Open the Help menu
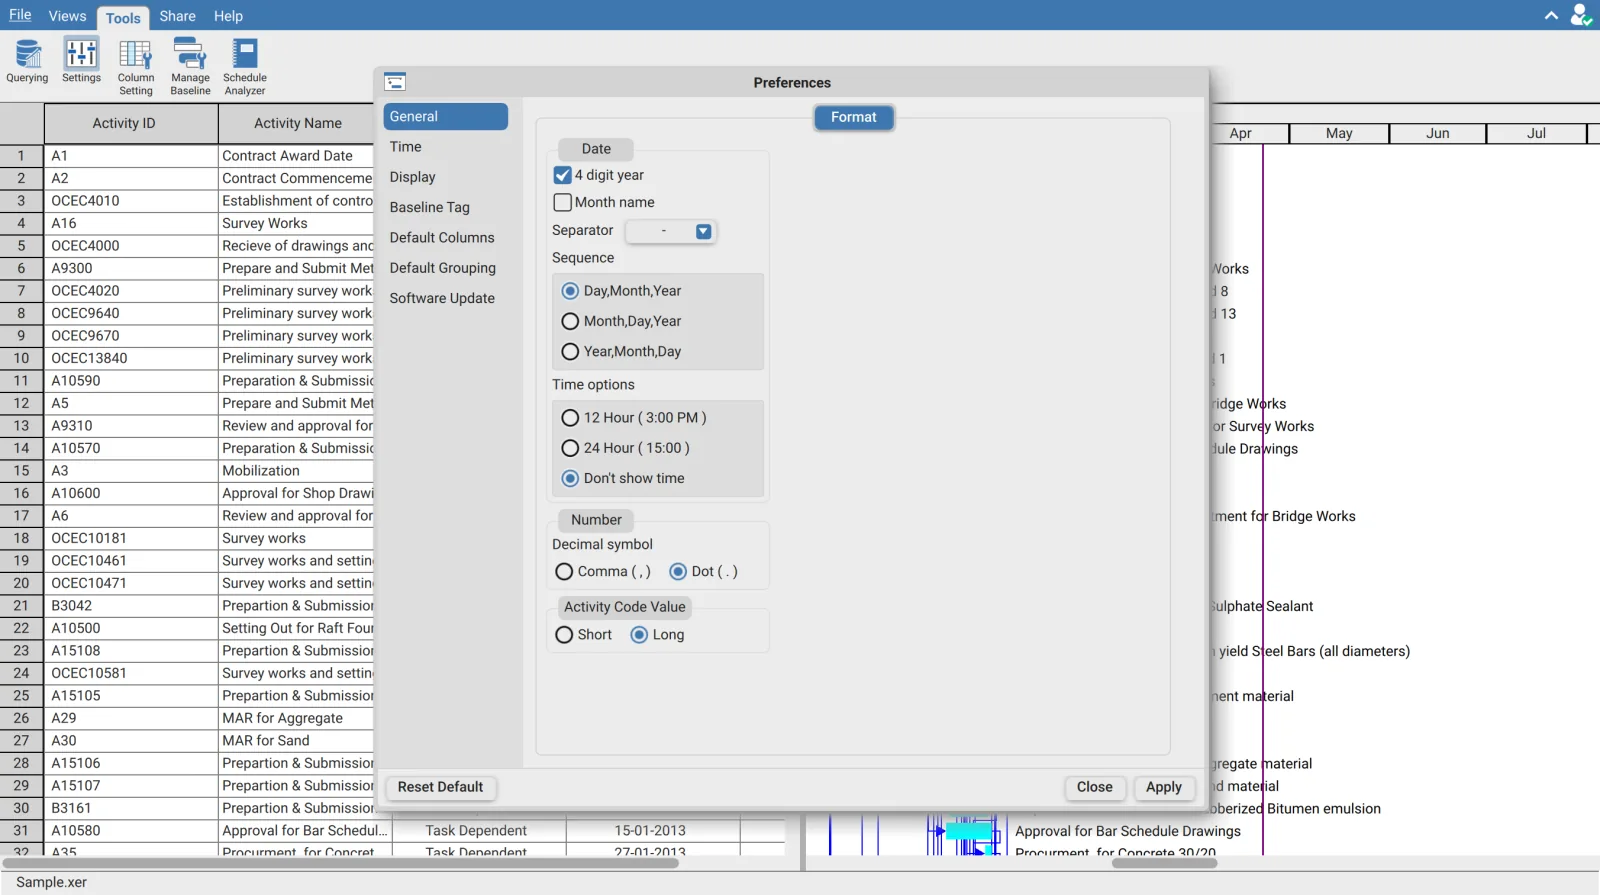1600x895 pixels. (x=228, y=16)
